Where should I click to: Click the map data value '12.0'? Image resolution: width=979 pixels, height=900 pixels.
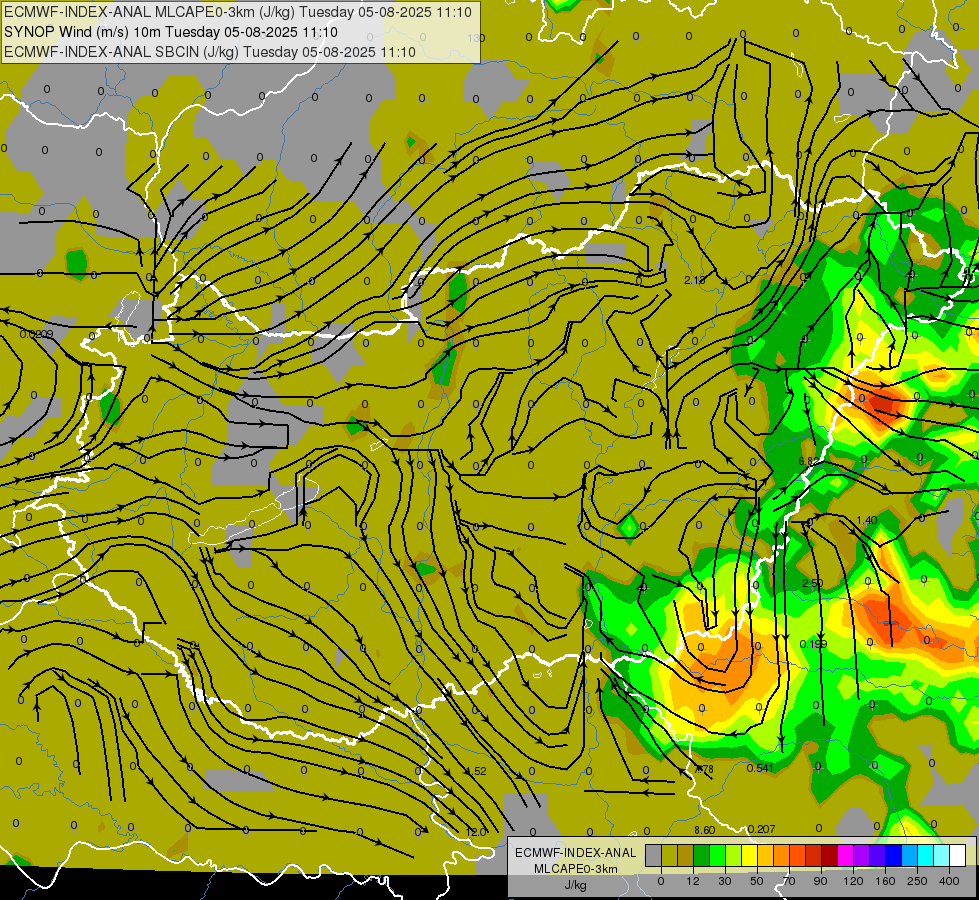click(x=476, y=832)
